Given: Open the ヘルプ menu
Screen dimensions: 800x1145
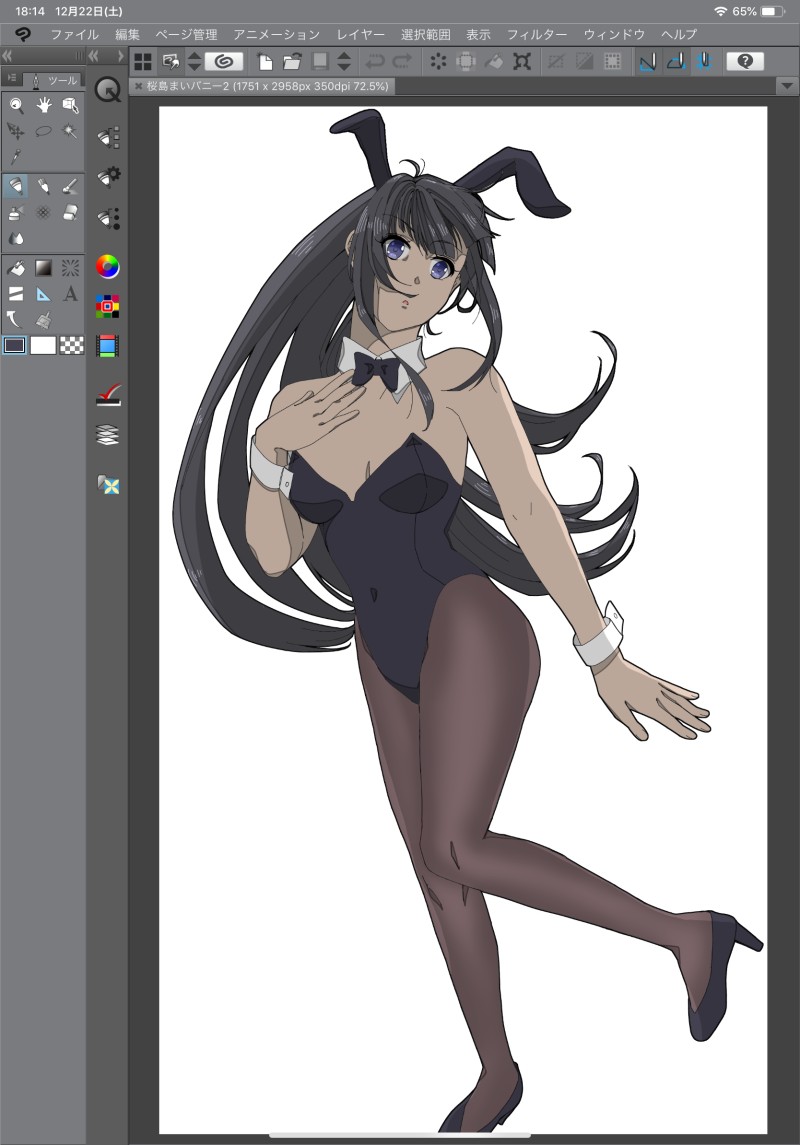Looking at the screenshot, I should tap(679, 34).
